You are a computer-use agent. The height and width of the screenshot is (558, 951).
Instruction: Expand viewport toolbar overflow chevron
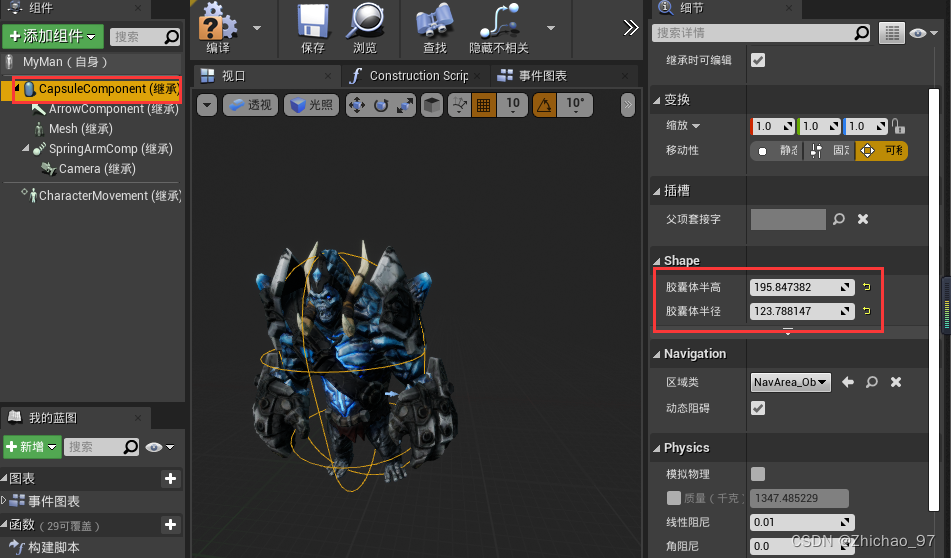click(628, 105)
